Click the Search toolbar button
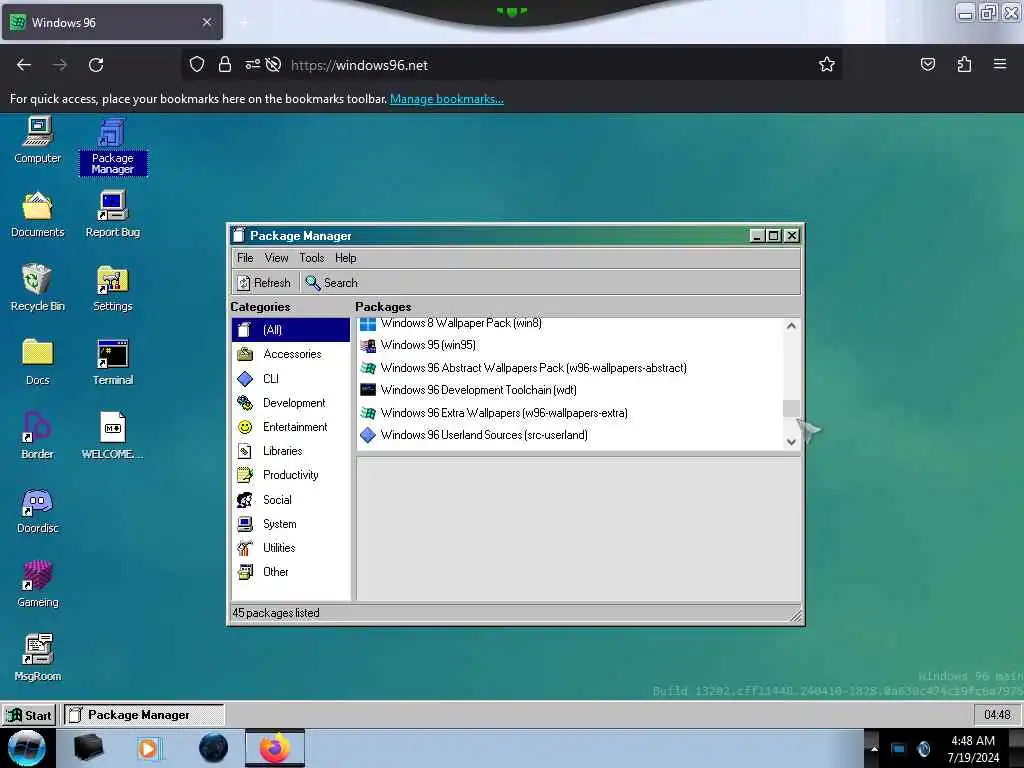1024x768 pixels. pos(332,283)
